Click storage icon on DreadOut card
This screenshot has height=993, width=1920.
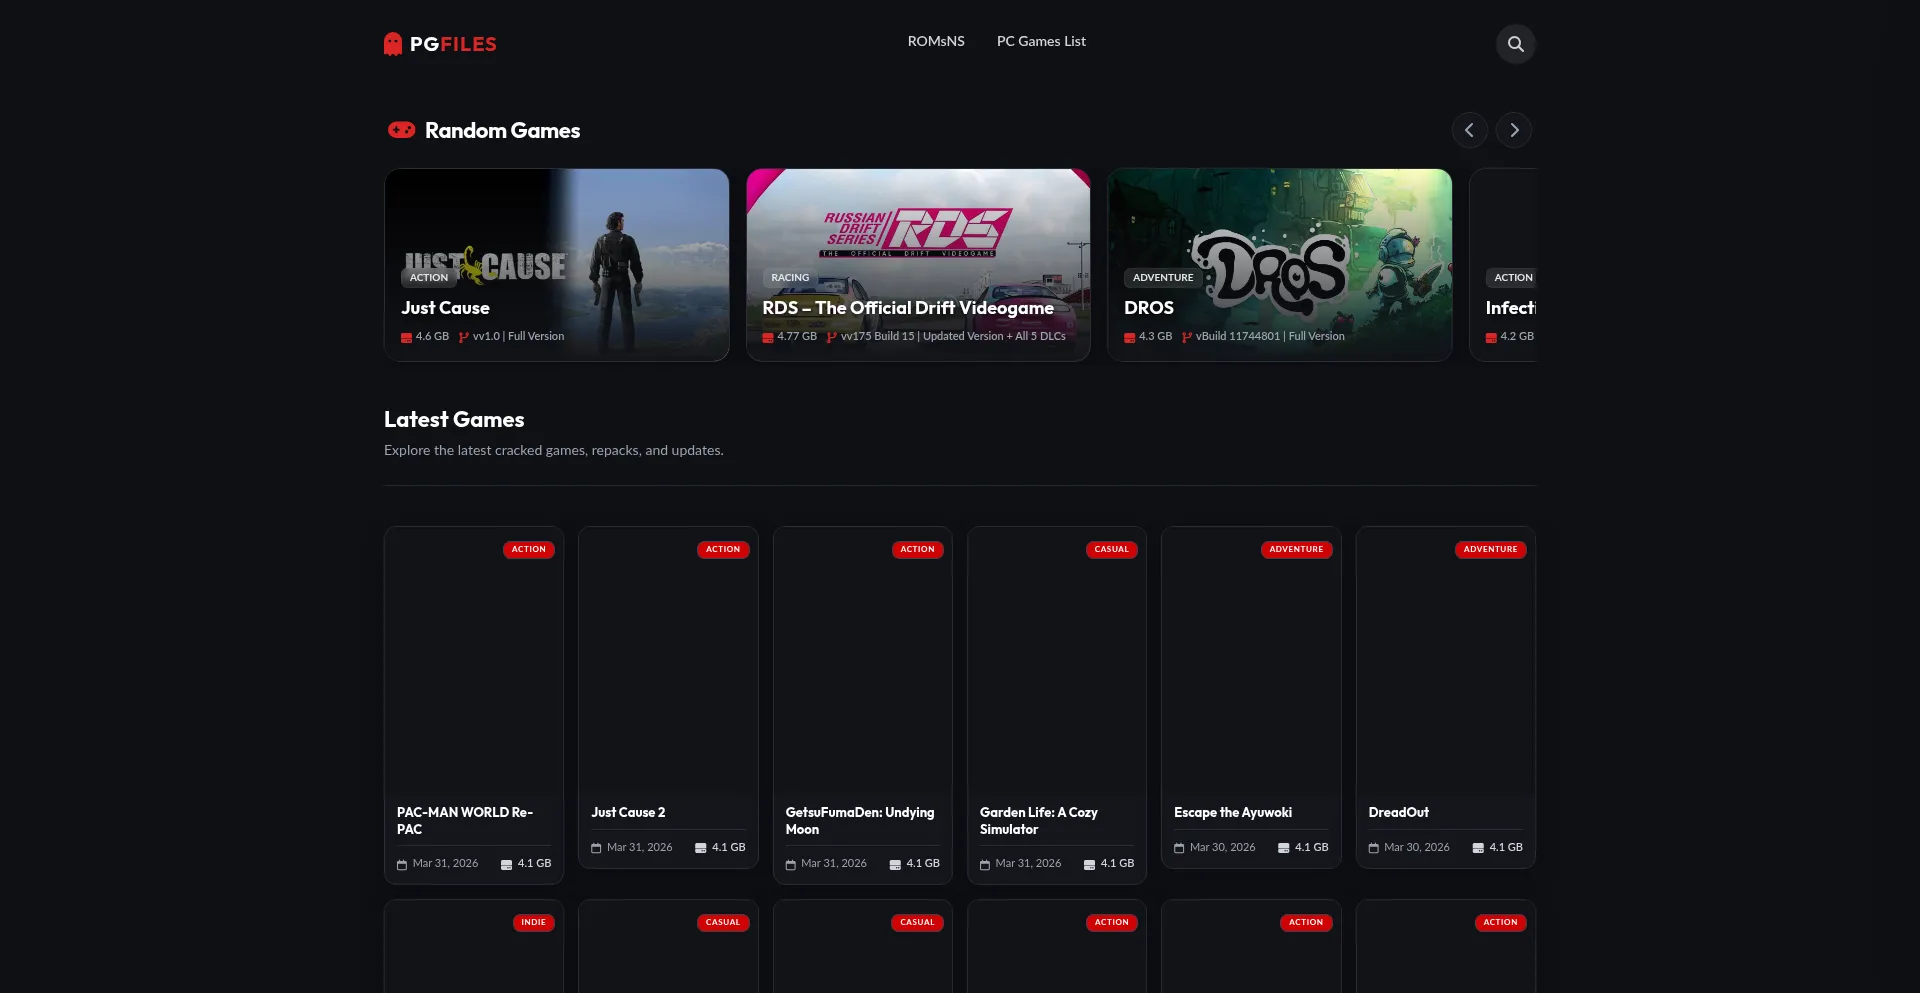pyautogui.click(x=1478, y=848)
